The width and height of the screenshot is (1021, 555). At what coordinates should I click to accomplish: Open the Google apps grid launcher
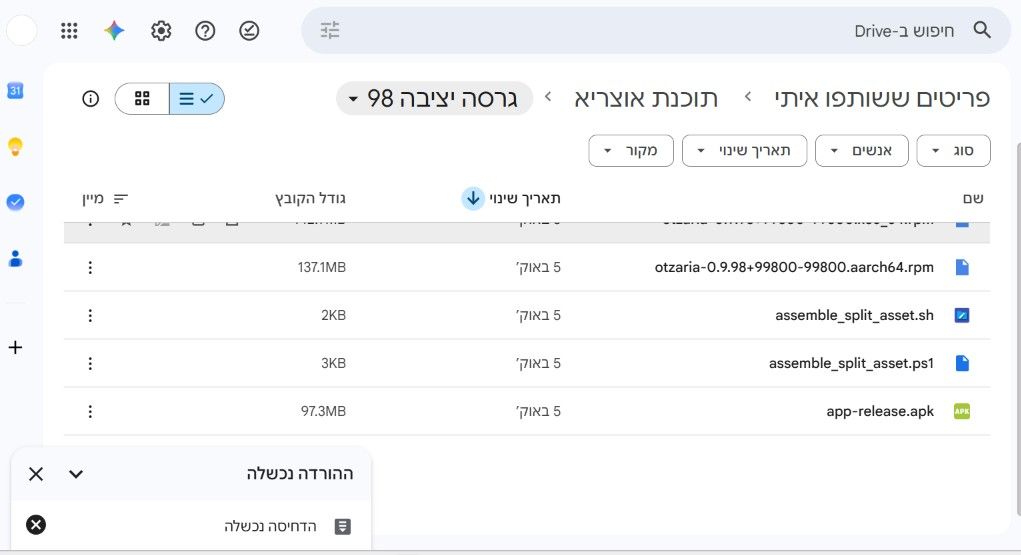(69, 31)
